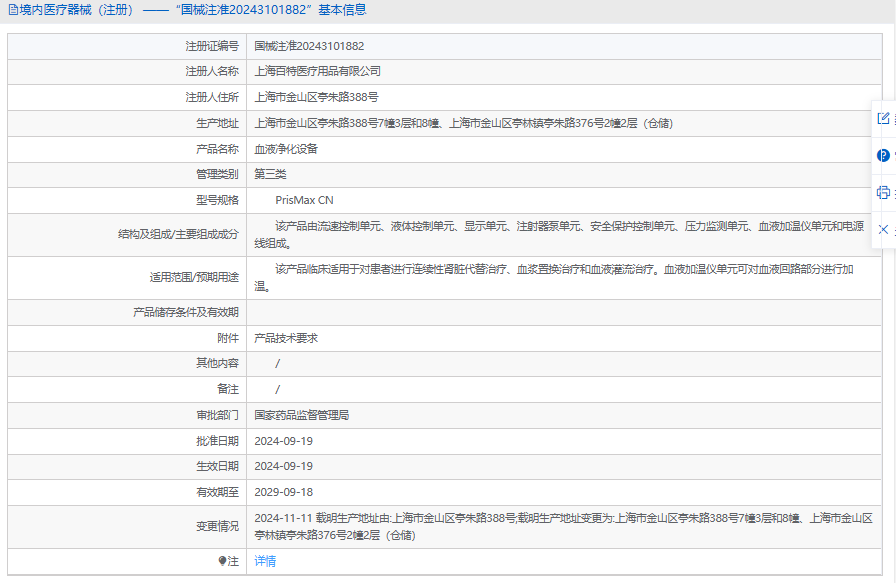Click the approving department 国家药品监督管理局

click(x=301, y=415)
